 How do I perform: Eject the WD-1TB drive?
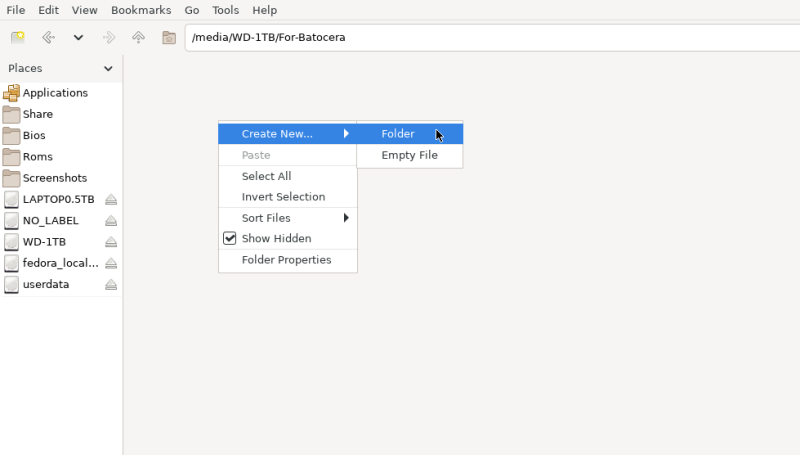[x=111, y=242]
